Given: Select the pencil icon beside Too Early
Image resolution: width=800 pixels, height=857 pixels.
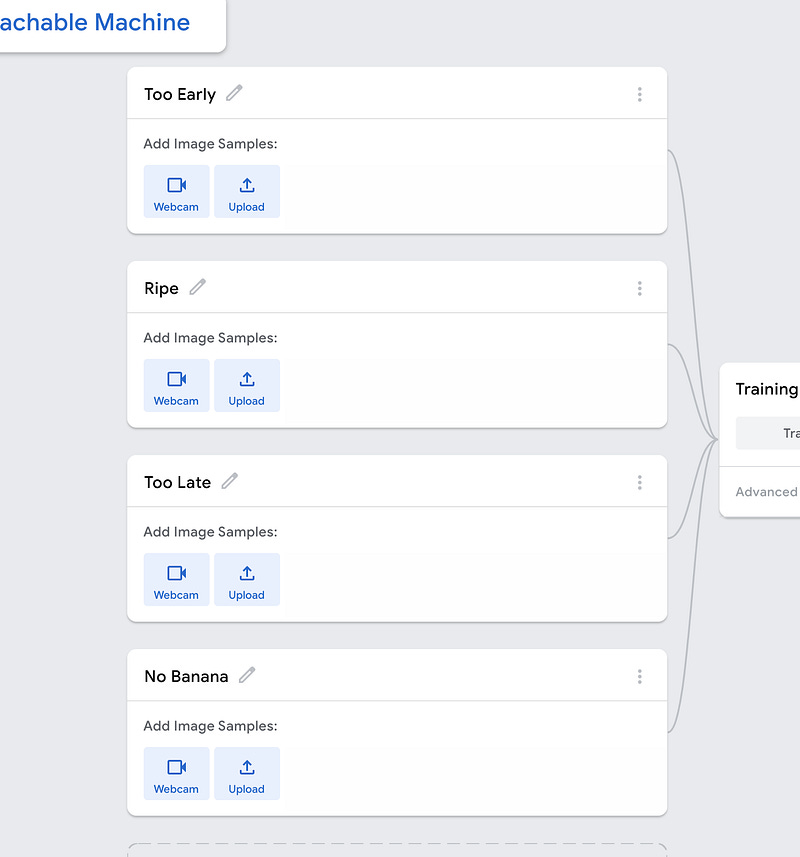Looking at the screenshot, I should pos(233,93).
